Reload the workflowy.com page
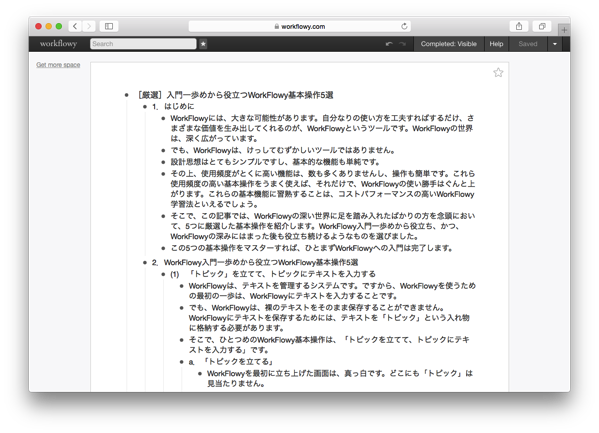The width and height of the screenshot is (599, 433). 404,26
